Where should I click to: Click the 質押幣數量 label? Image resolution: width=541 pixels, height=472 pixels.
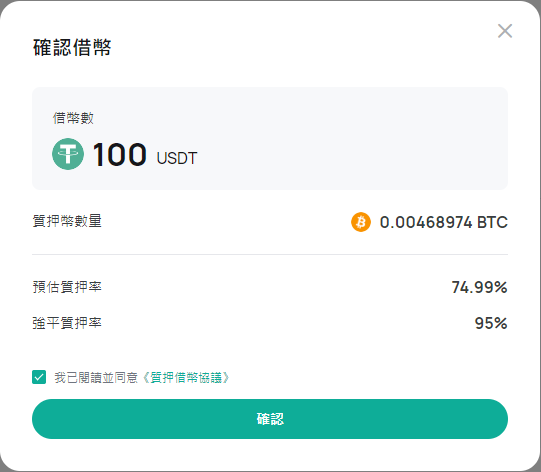(67, 221)
